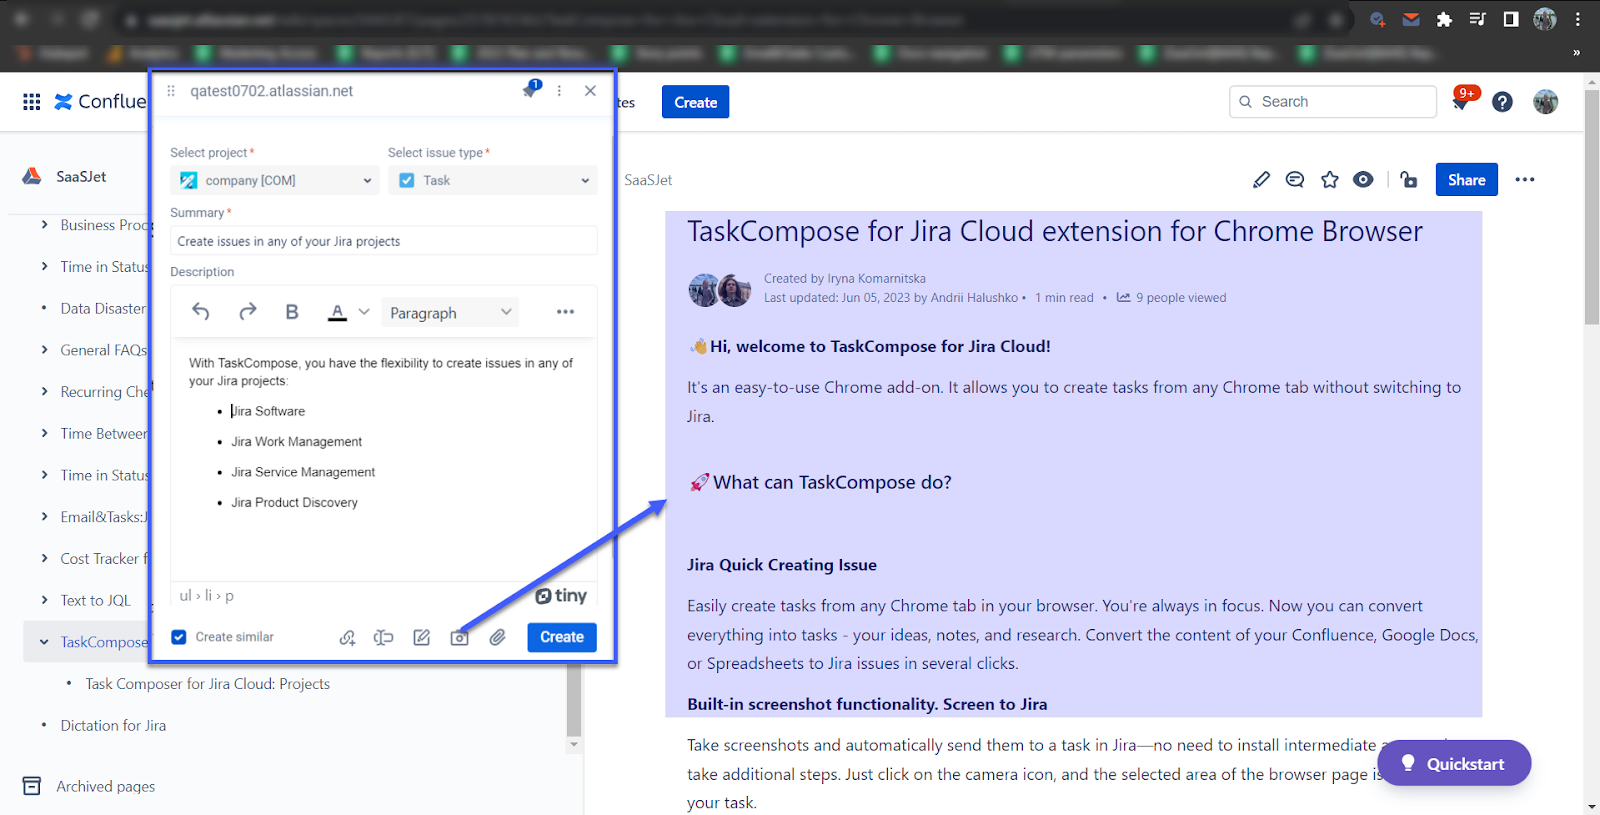
Task: Expand the General FAQs tree item
Action: [44, 350]
